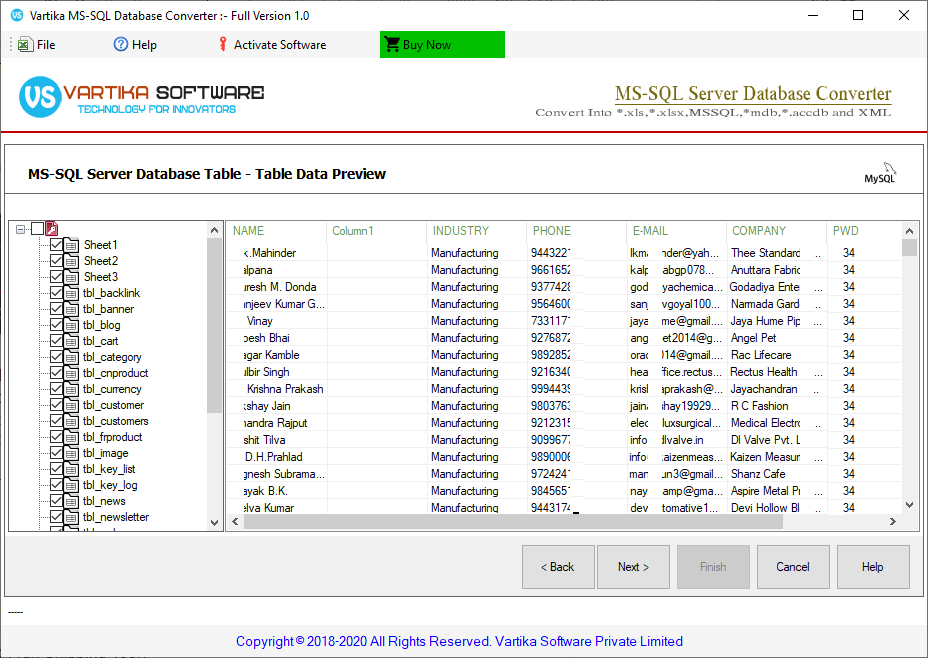Toggle the root database checkbox
This screenshot has height=658, width=928.
pyautogui.click(x=37, y=228)
